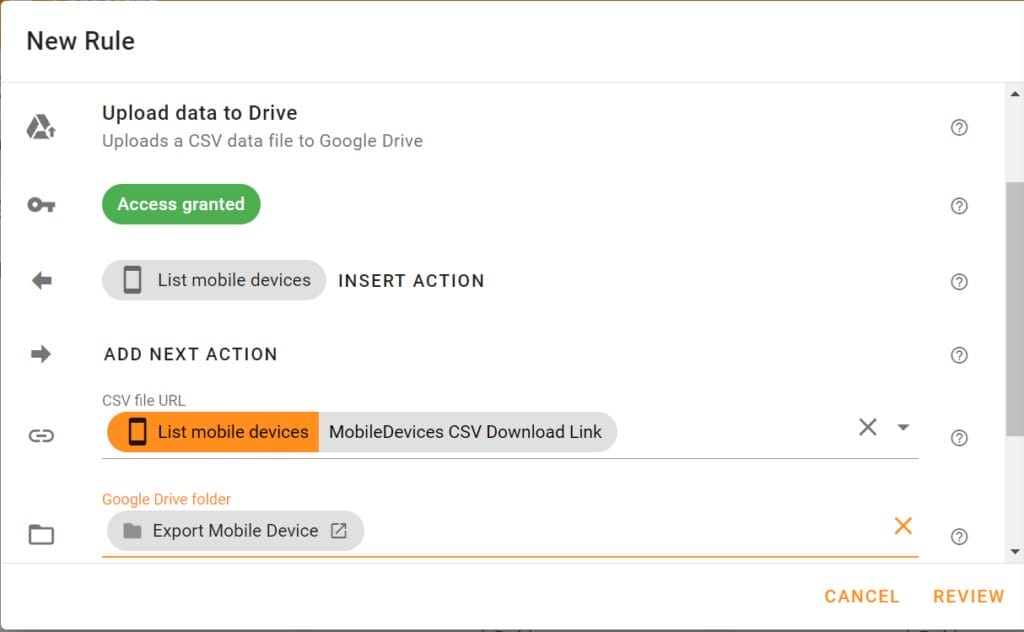
Task: Select the next action arrow icon
Action: pyautogui.click(x=40, y=354)
